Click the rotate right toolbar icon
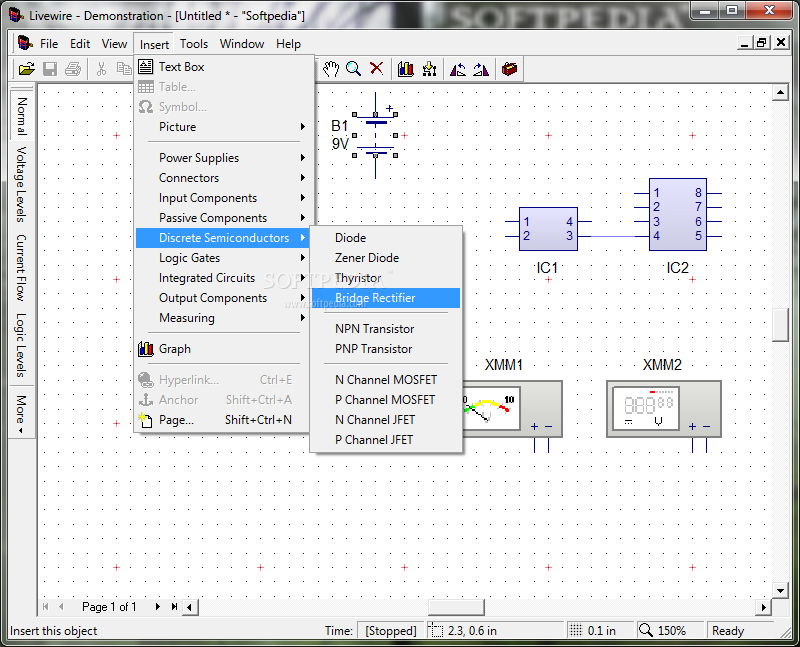The image size is (800, 647). pos(481,69)
